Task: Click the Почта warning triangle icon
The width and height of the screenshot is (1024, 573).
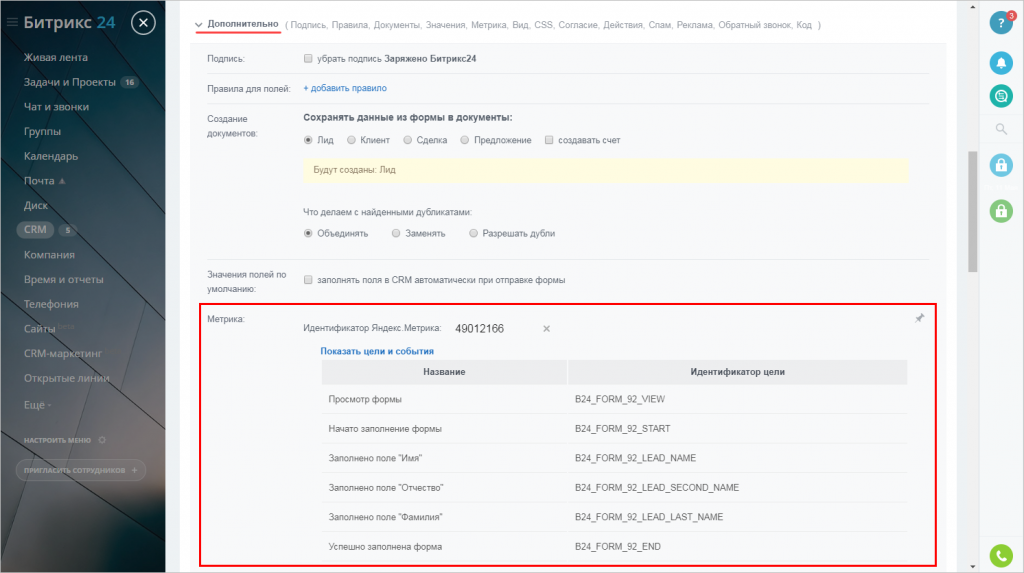Action: 62,181
